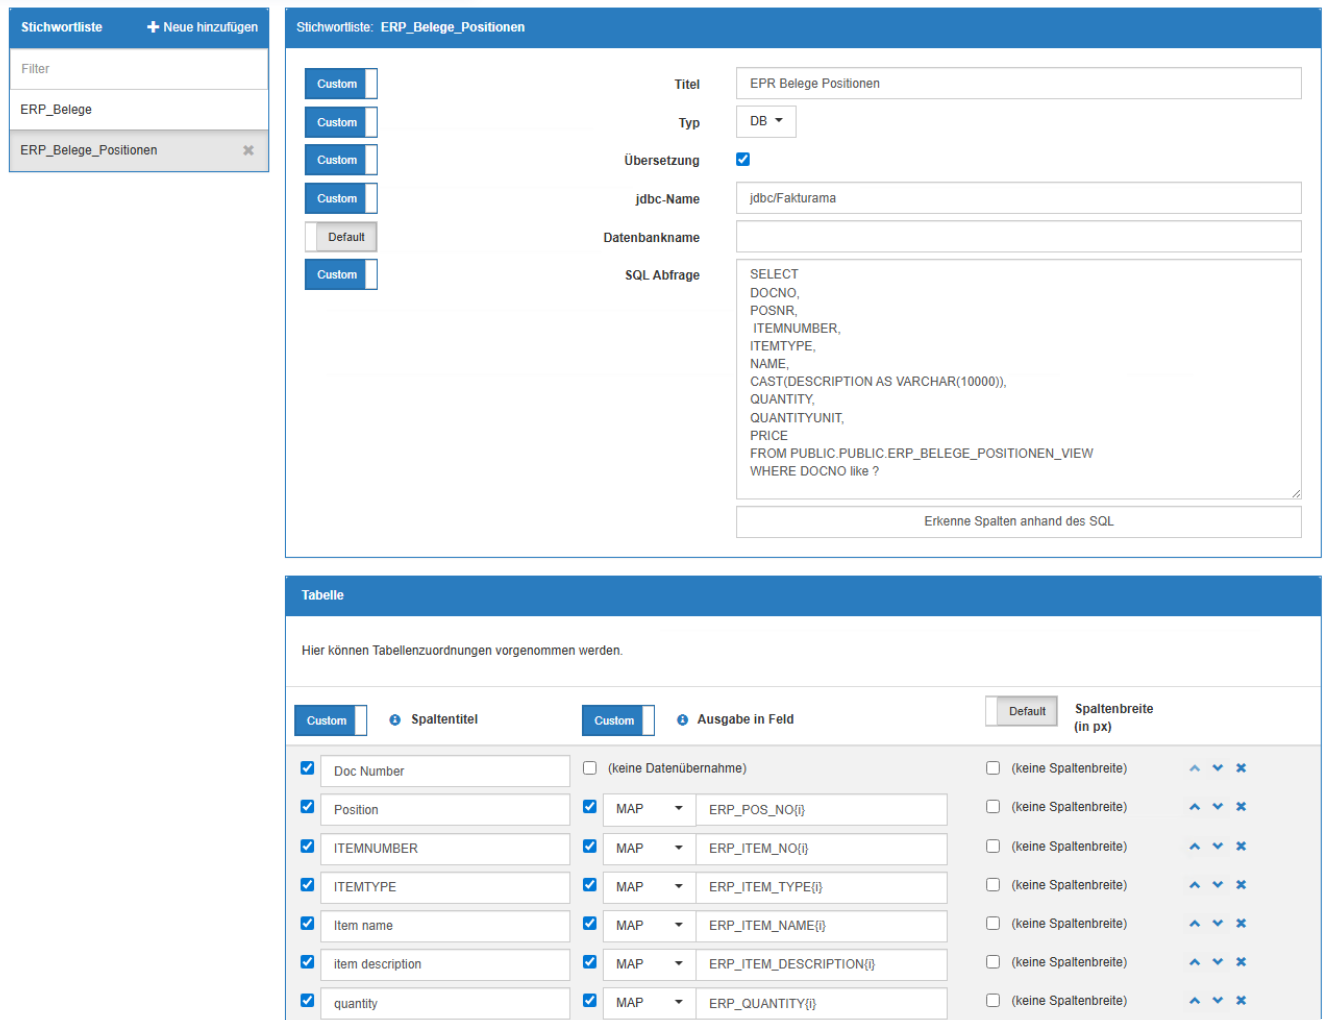This screenshot has width=1328, height=1025.
Task: Uncheck the item description column checkbox
Action: tap(307, 962)
